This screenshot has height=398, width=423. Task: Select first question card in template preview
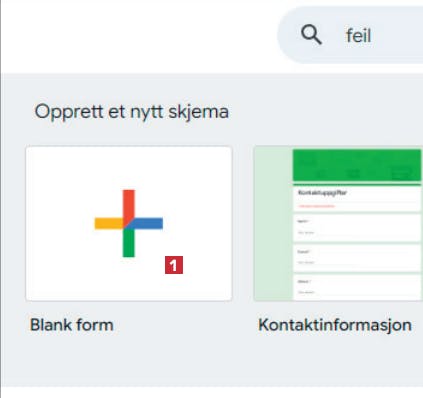tap(357, 228)
